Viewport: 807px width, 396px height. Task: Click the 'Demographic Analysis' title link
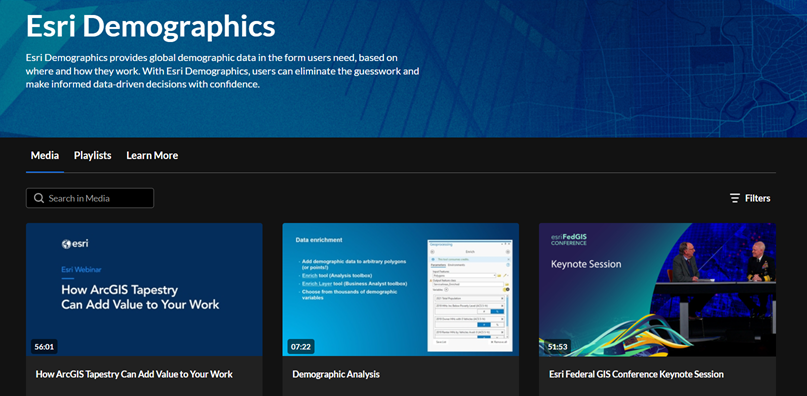[336, 374]
